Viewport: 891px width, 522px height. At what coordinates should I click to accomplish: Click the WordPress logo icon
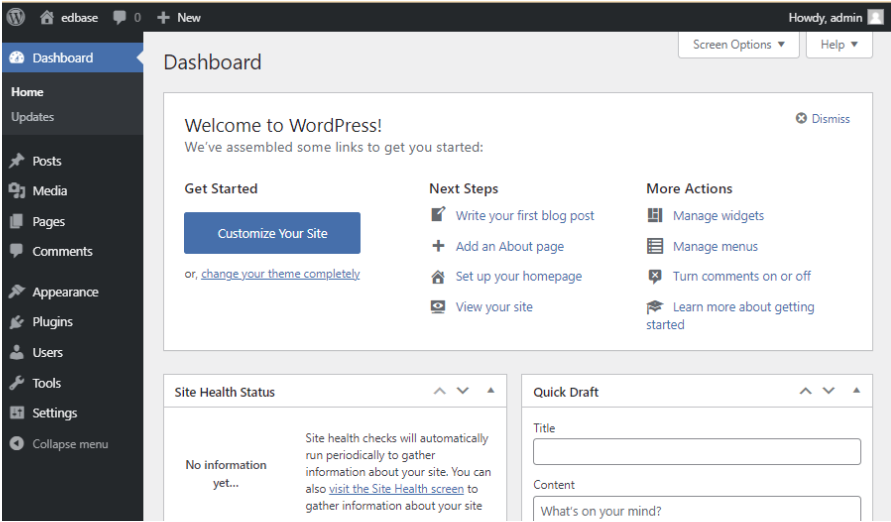coord(15,17)
